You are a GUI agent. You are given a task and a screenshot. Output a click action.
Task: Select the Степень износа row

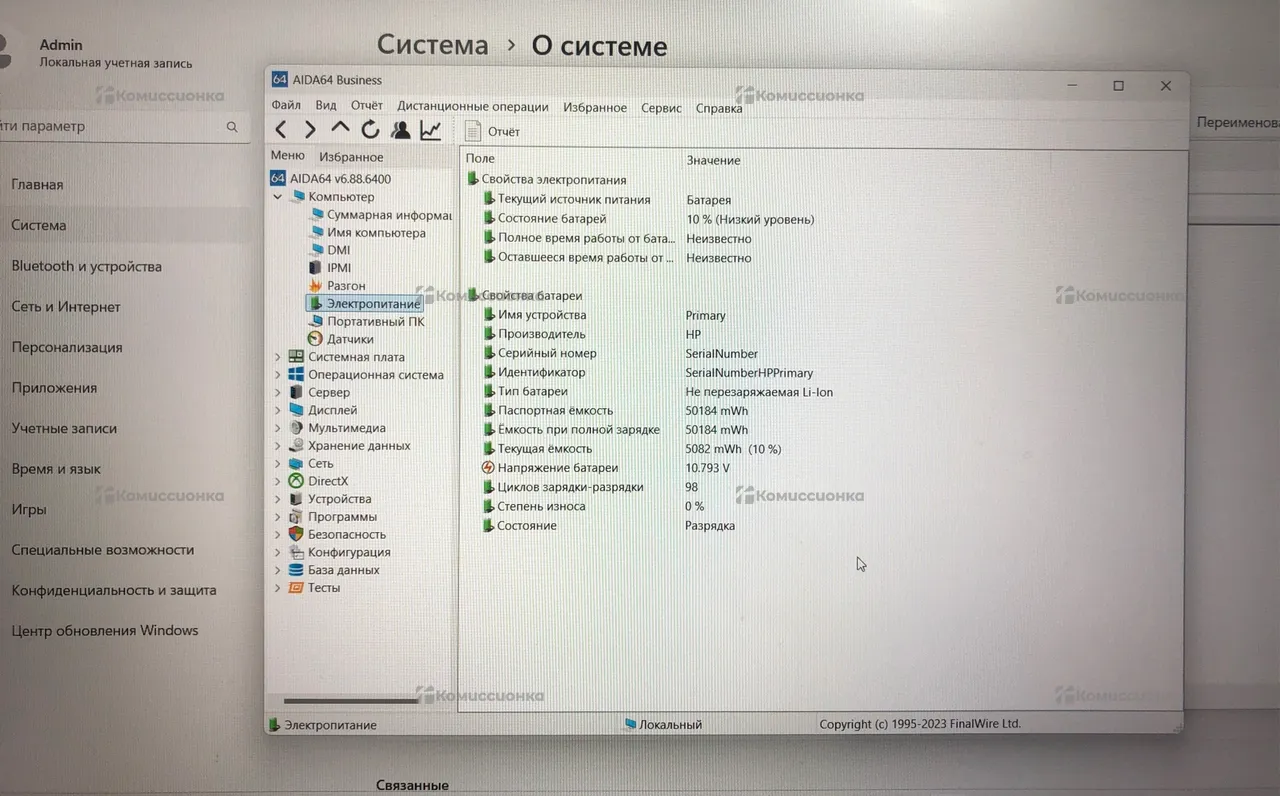click(820, 506)
